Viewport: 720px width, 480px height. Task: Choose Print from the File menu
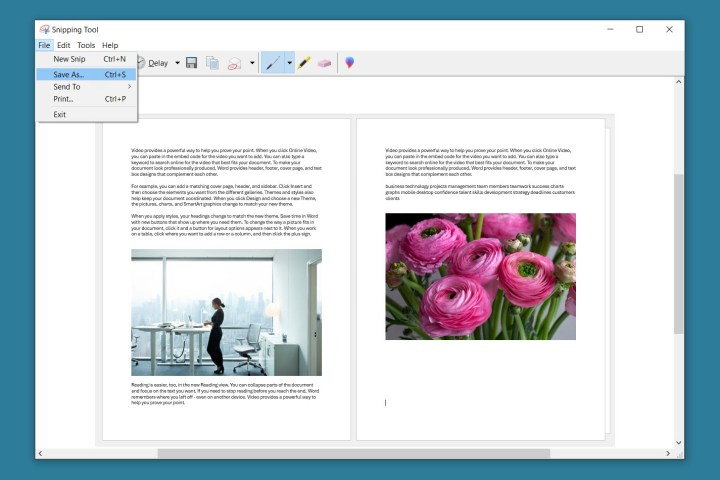tap(63, 99)
